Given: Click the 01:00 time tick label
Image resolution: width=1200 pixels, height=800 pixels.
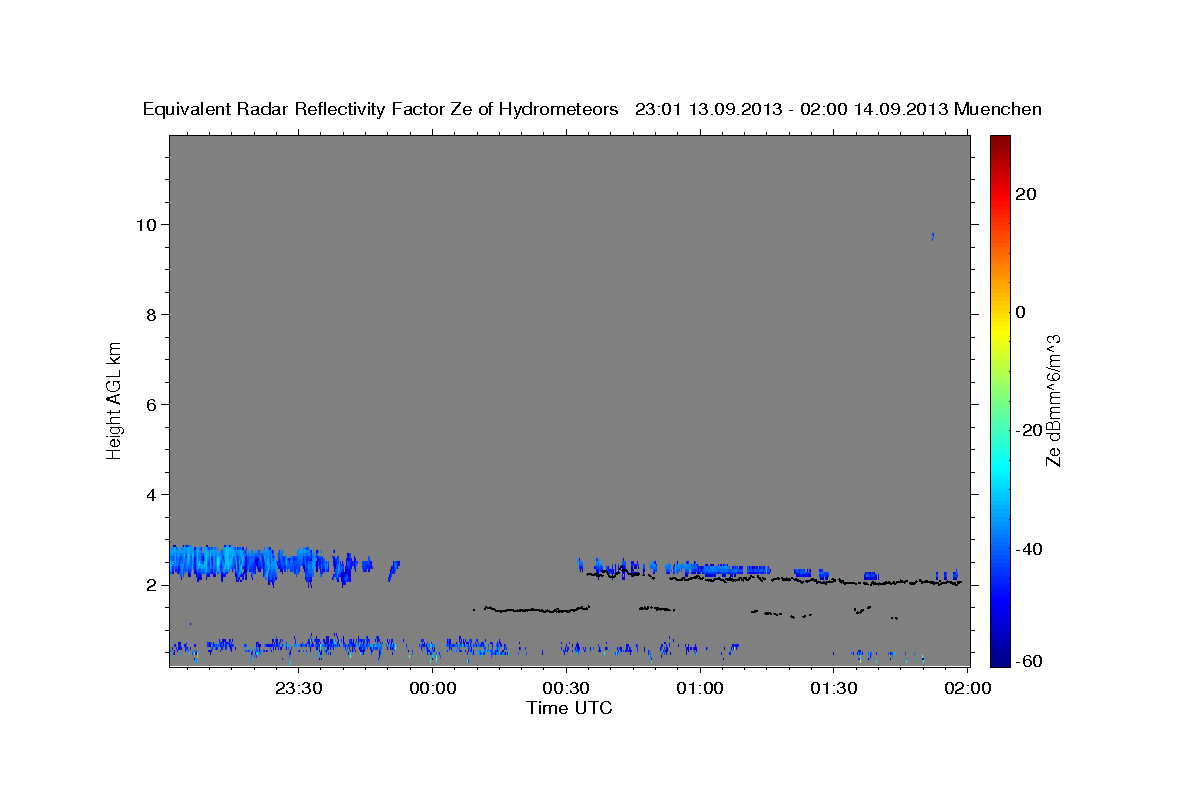Looking at the screenshot, I should tap(699, 689).
